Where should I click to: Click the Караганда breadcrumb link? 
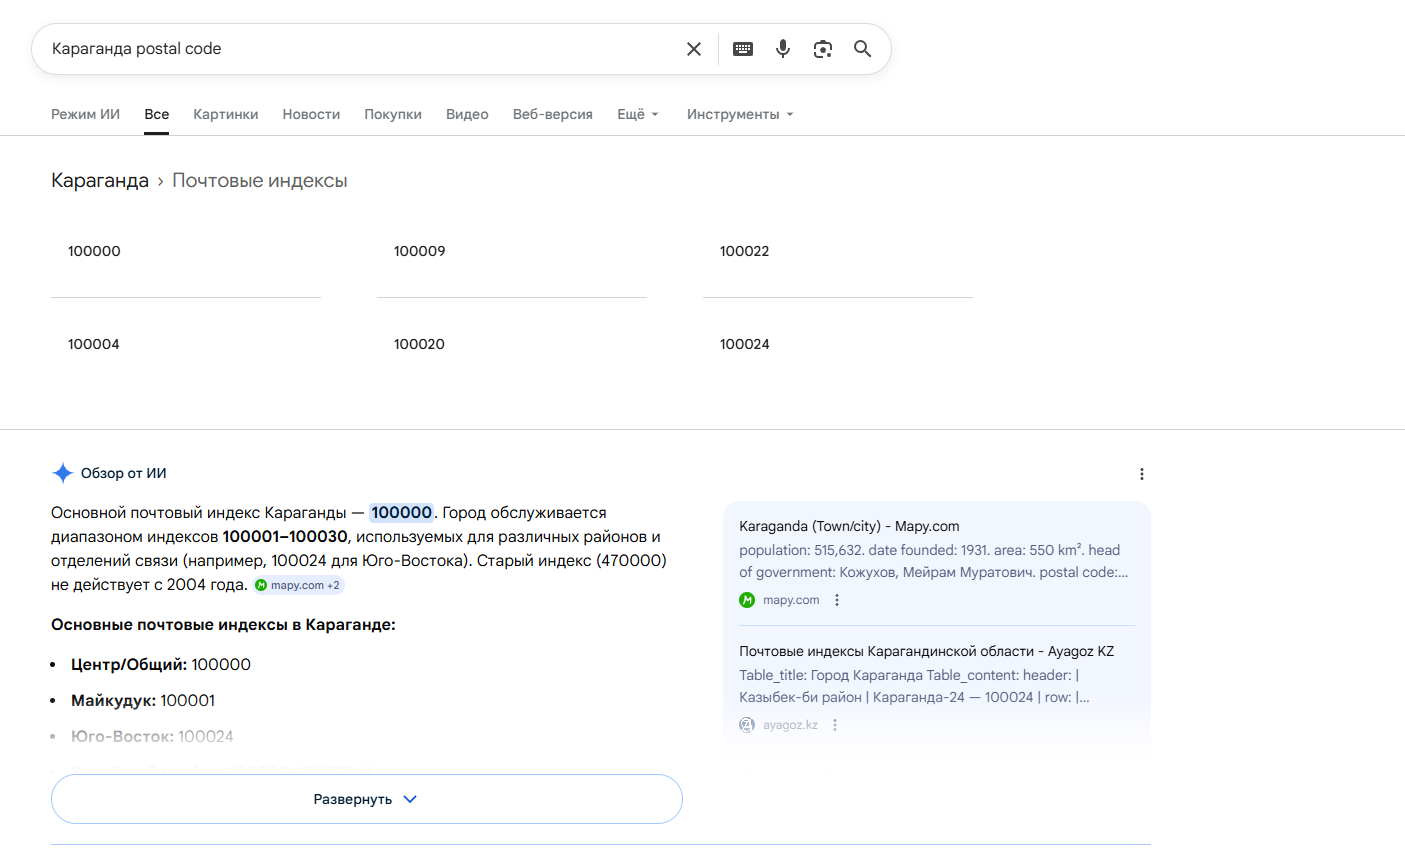(100, 181)
